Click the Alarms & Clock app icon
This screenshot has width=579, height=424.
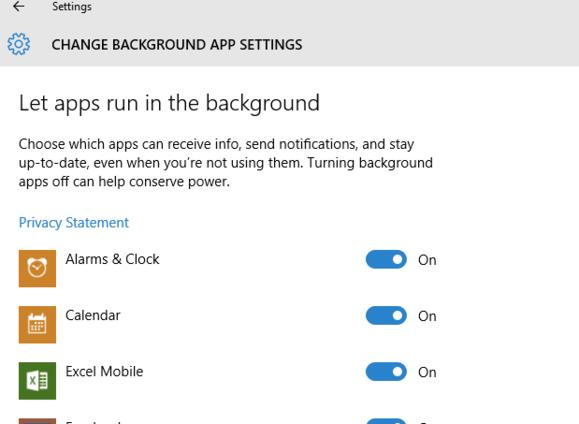pyautogui.click(x=37, y=269)
